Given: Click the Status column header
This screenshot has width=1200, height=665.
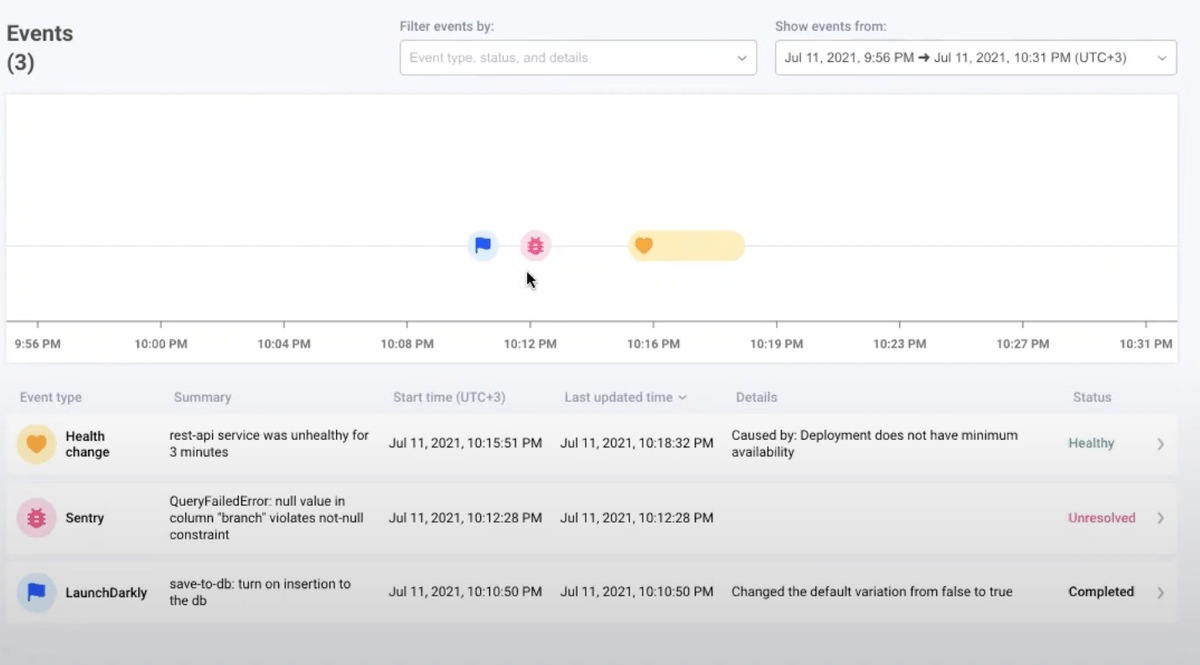Looking at the screenshot, I should (x=1091, y=397).
